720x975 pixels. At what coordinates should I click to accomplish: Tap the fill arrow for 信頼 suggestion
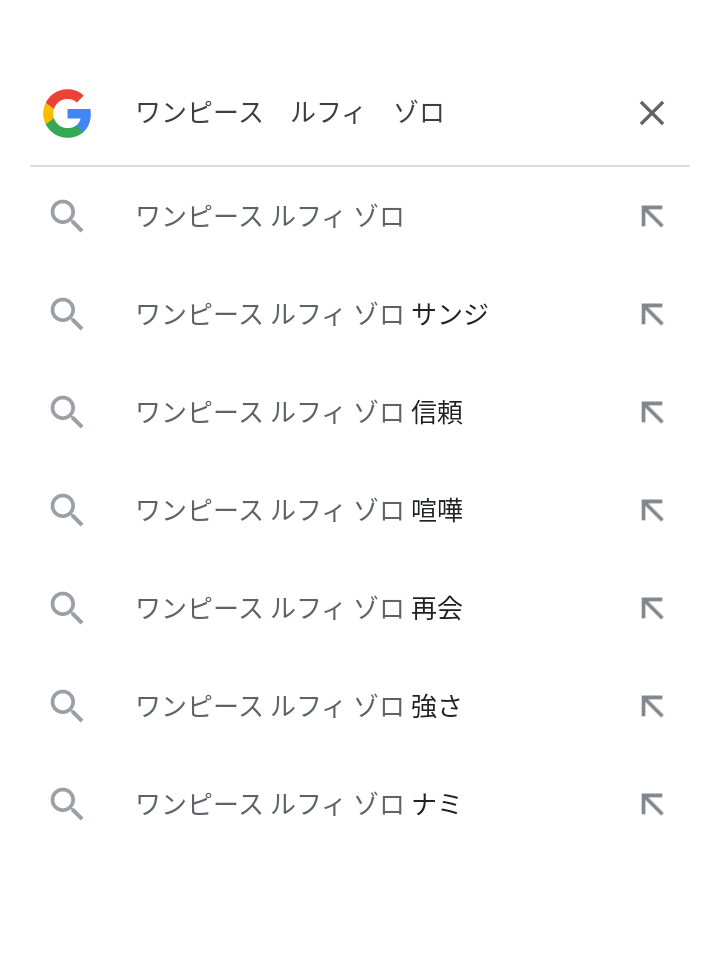coord(652,412)
